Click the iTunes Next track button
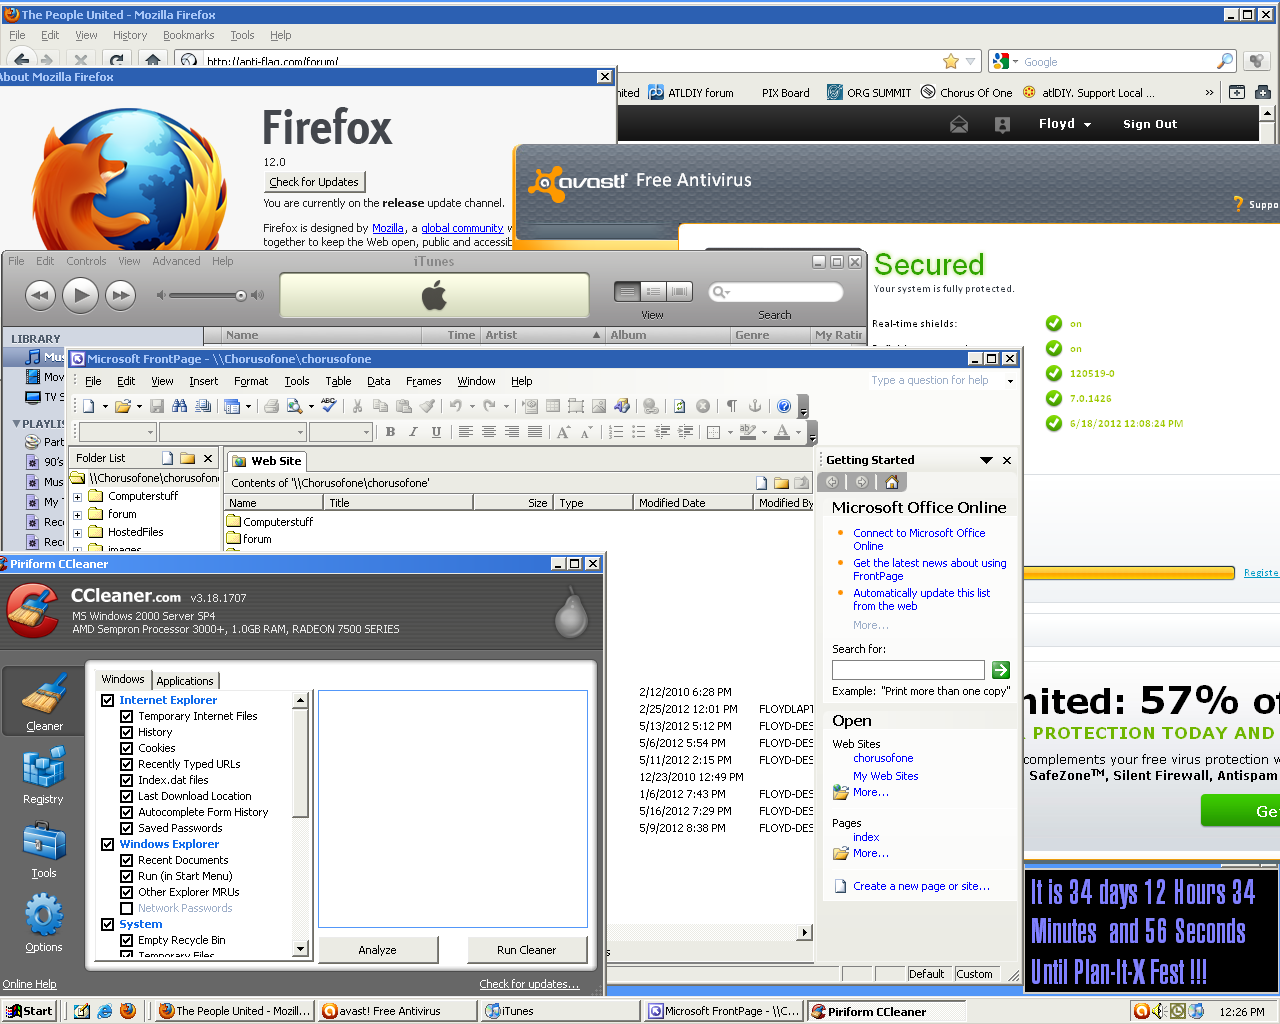 (x=121, y=295)
